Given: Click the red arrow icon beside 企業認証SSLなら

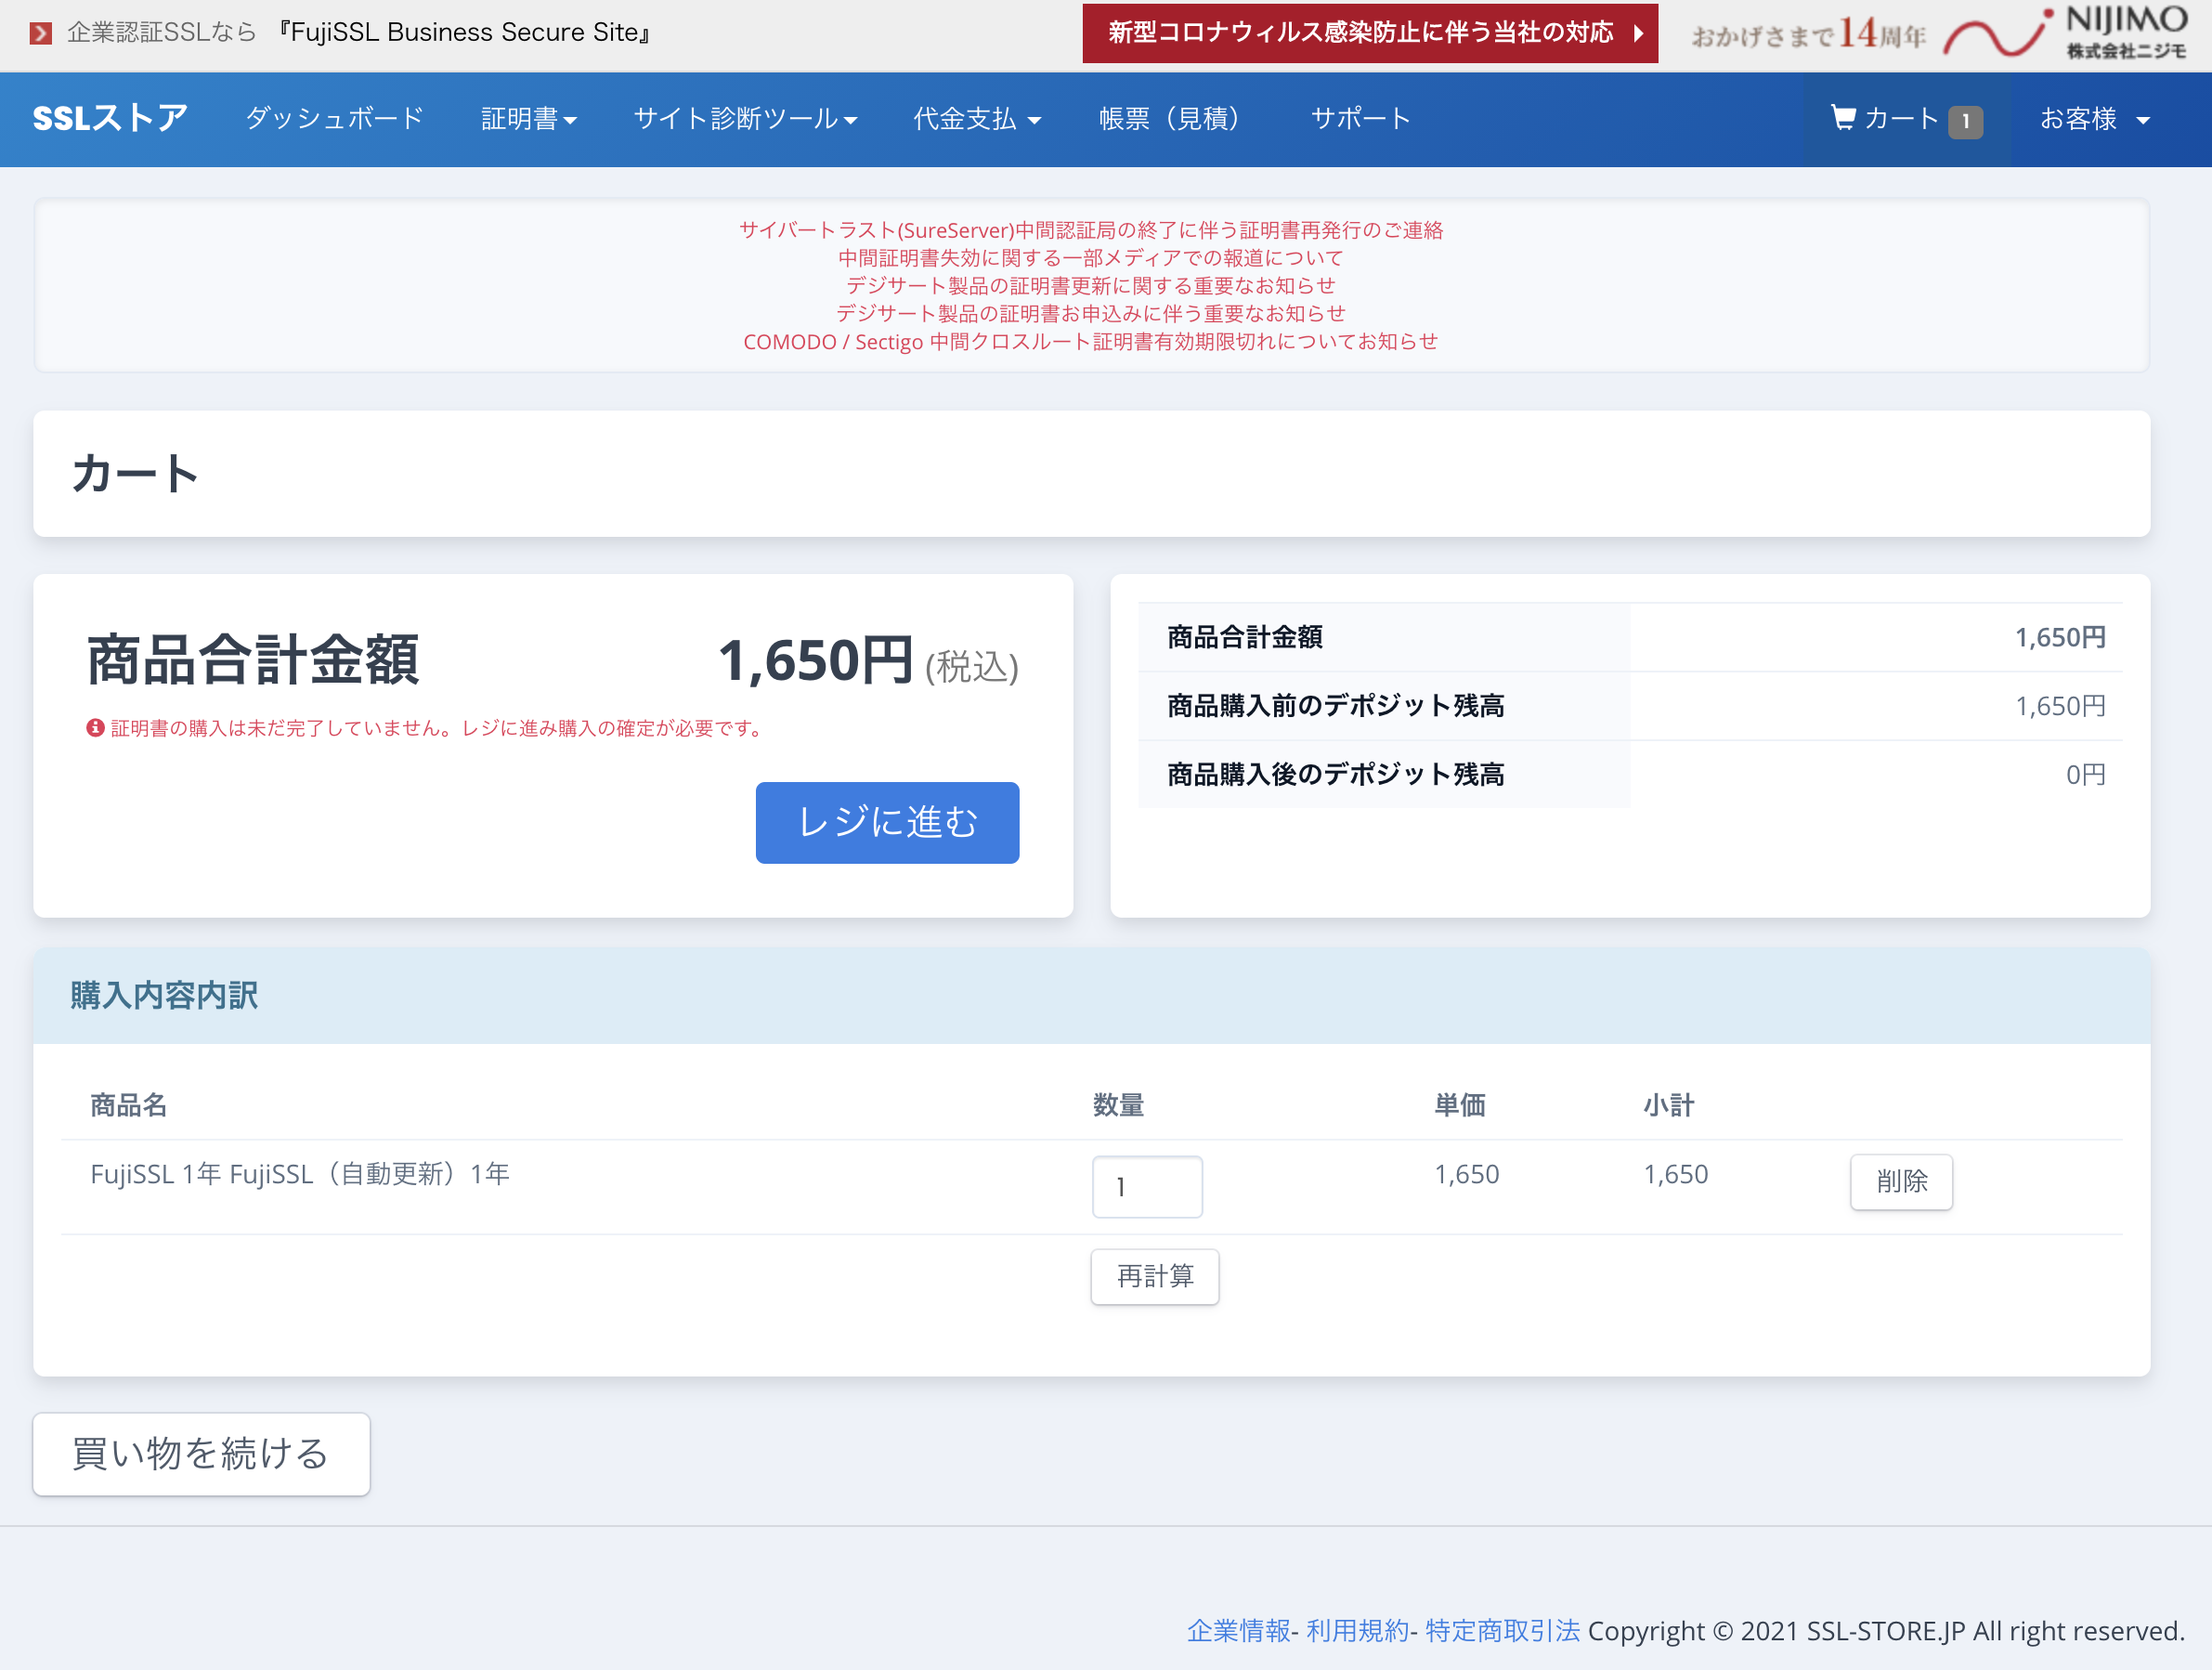Looking at the screenshot, I should coord(41,33).
